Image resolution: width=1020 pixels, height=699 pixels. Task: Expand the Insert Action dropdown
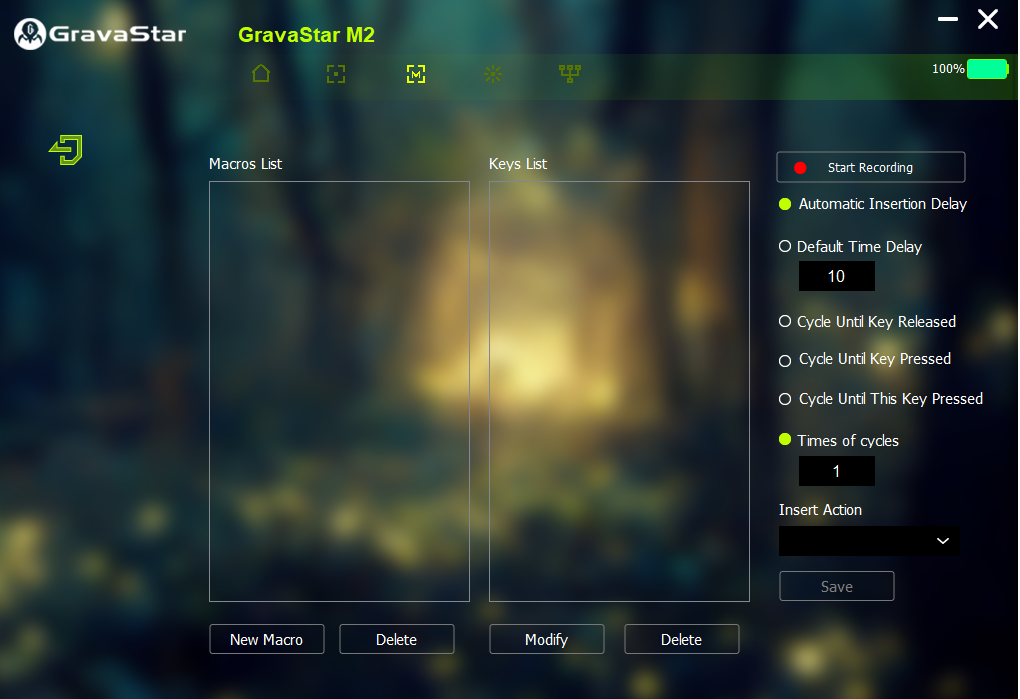point(868,541)
